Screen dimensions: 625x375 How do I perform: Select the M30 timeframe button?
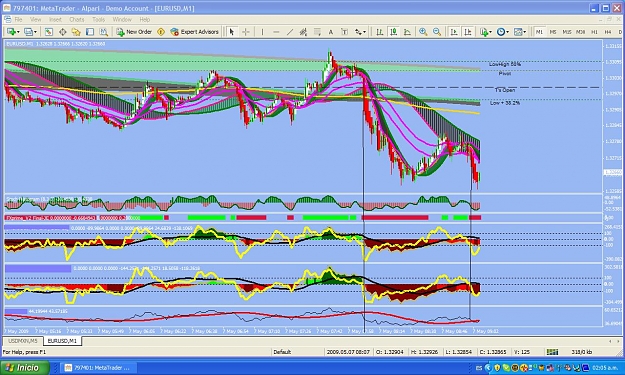click(x=581, y=32)
